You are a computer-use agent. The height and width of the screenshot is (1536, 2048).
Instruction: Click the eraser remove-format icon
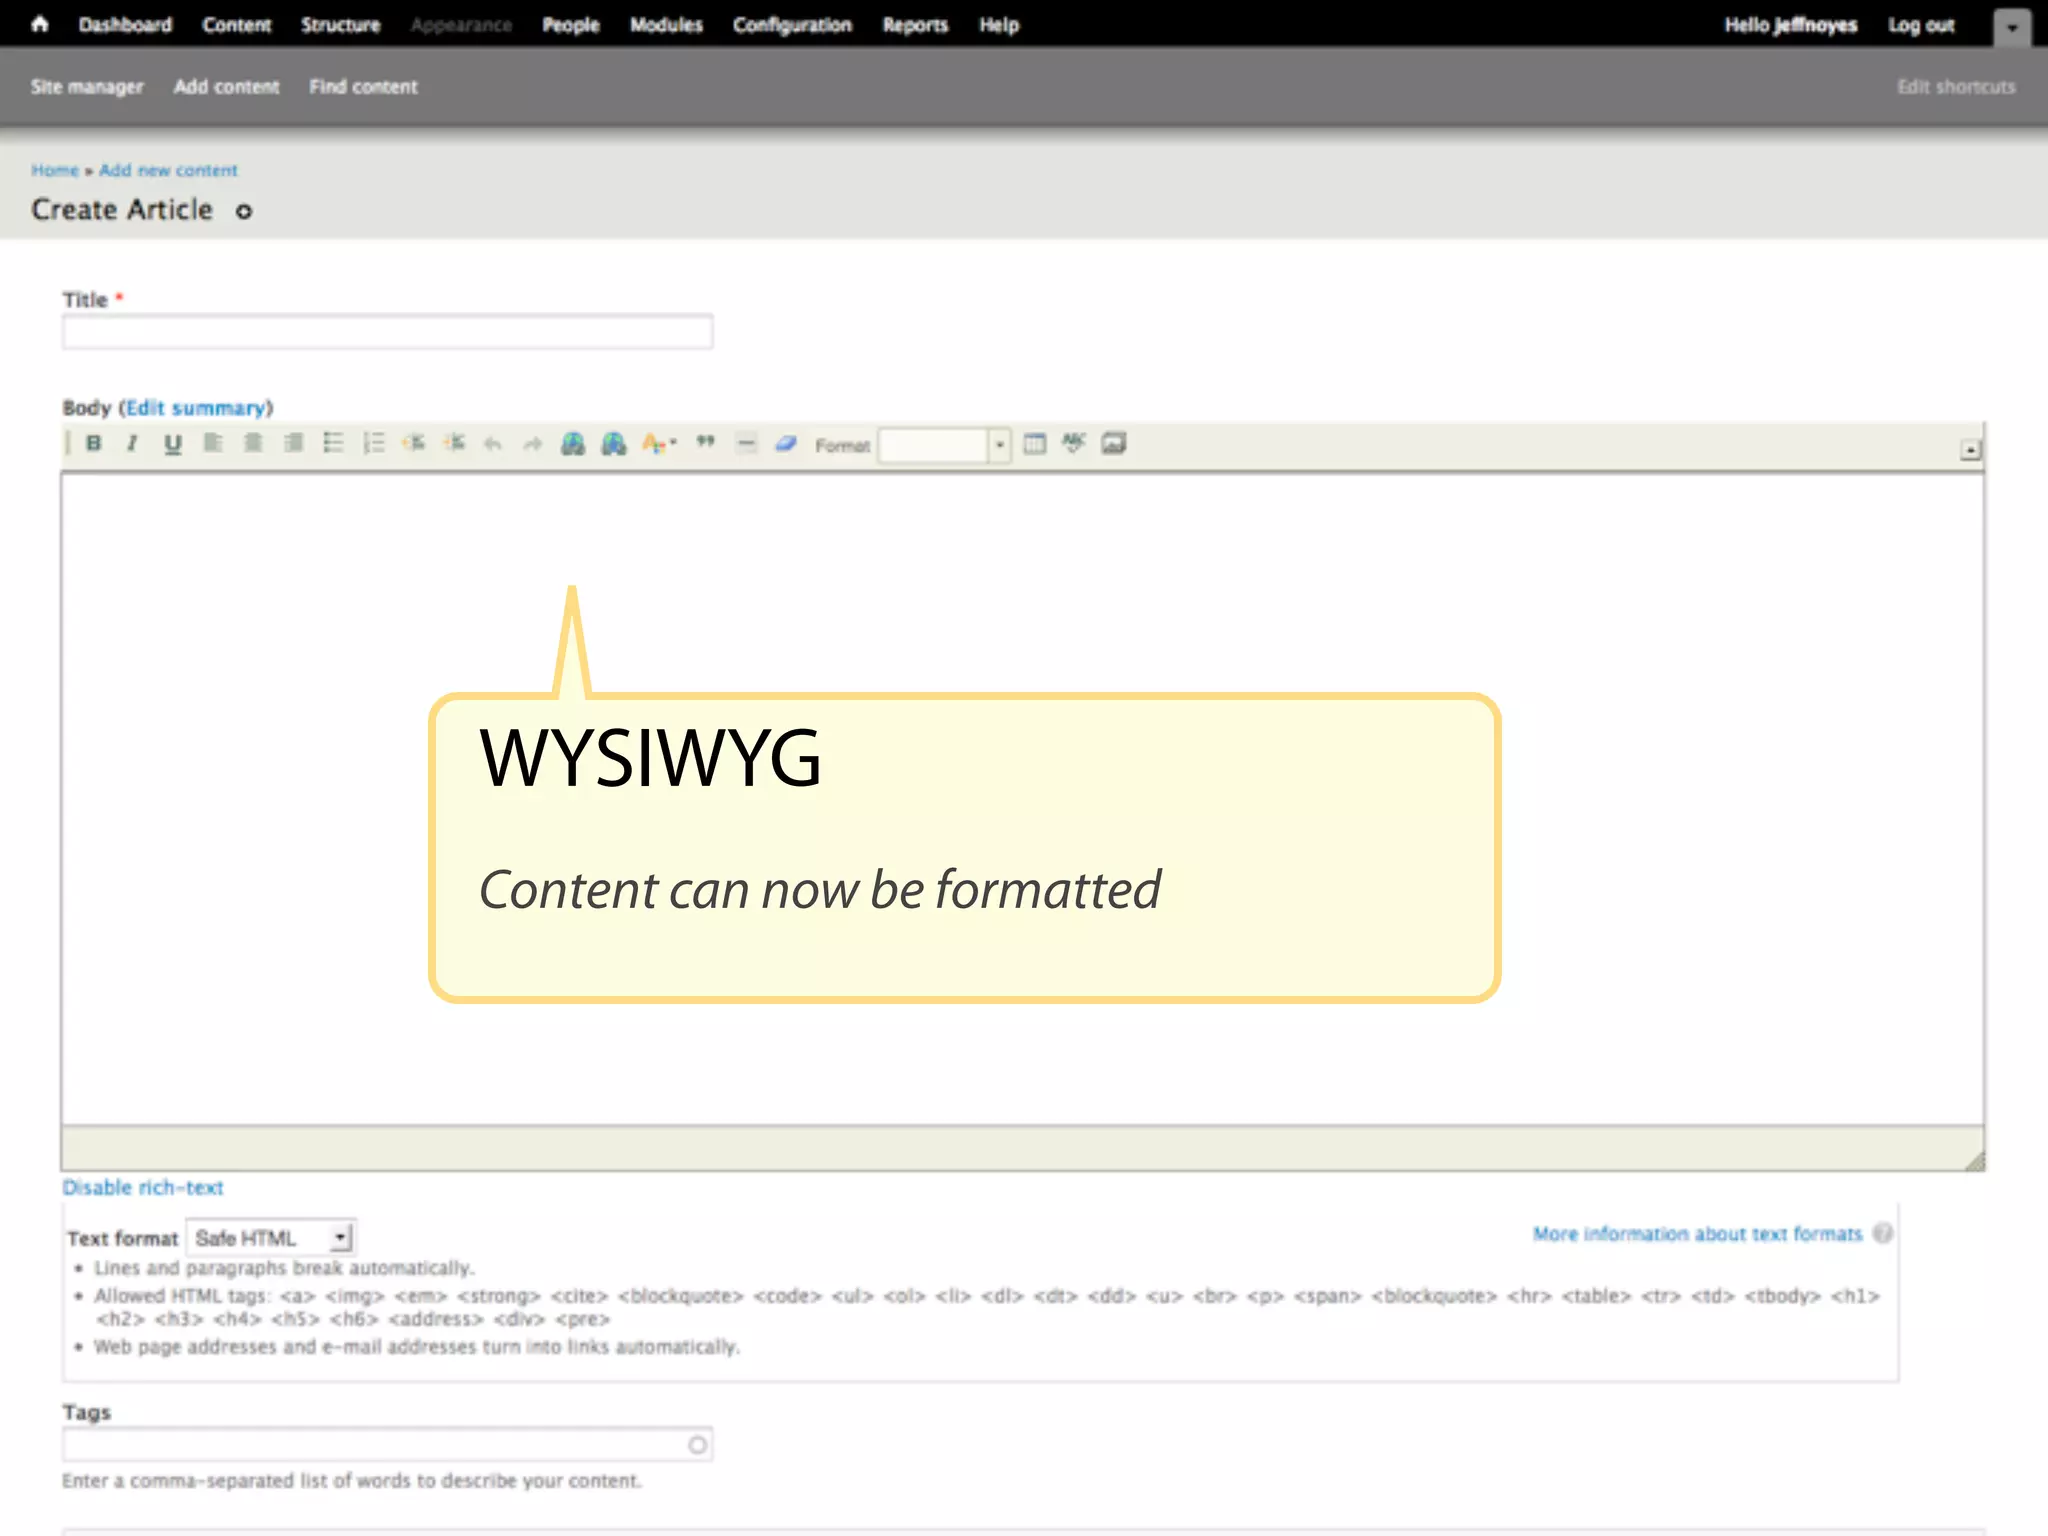point(786,443)
